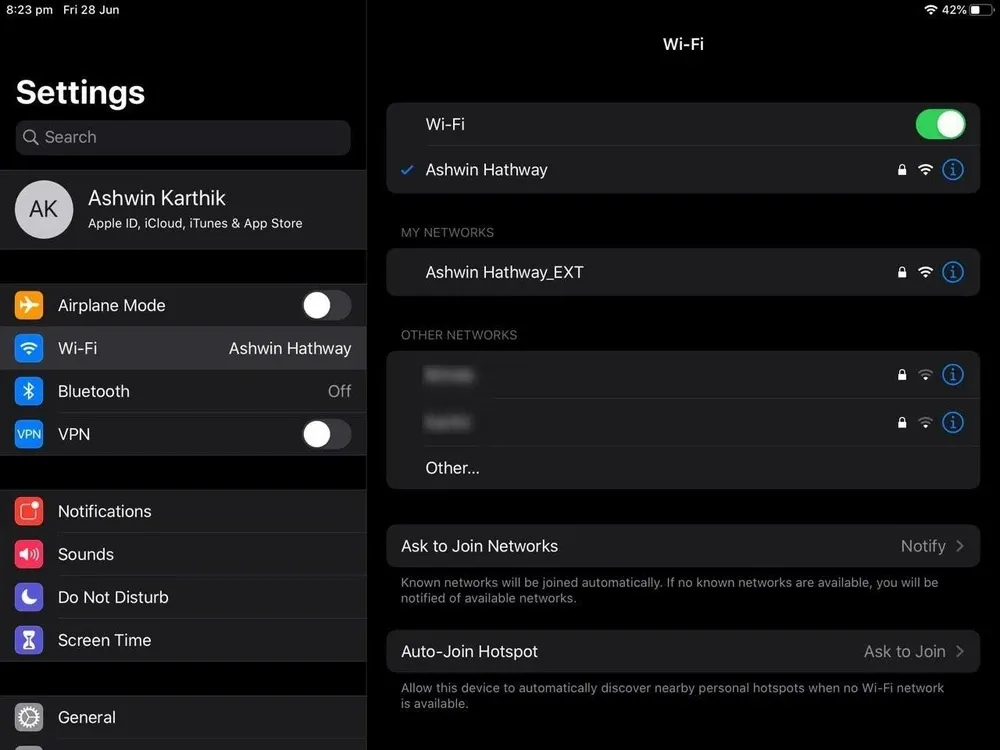This screenshot has height=750, width=1000.
Task: Select the Wi-Fi row in the sidebar
Action: [183, 348]
